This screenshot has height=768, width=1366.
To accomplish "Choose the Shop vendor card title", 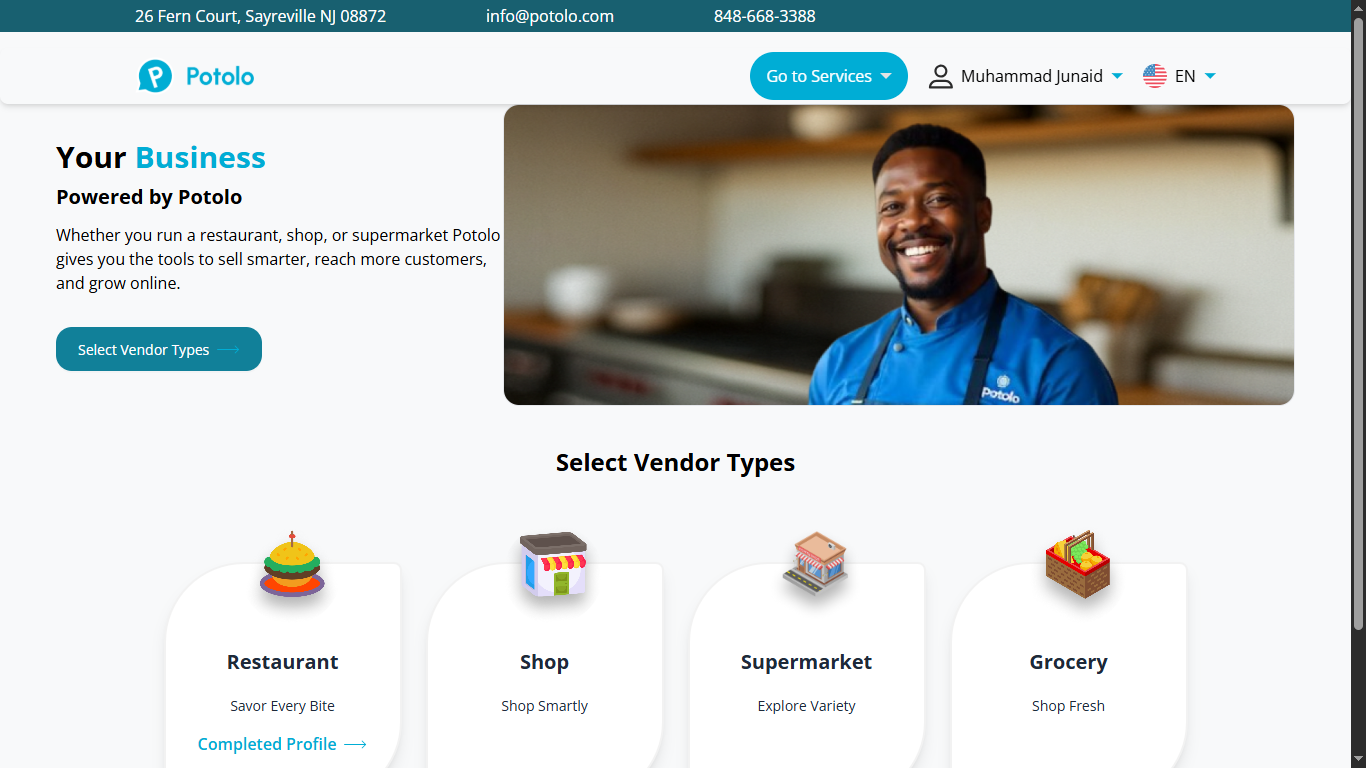I will click(544, 662).
